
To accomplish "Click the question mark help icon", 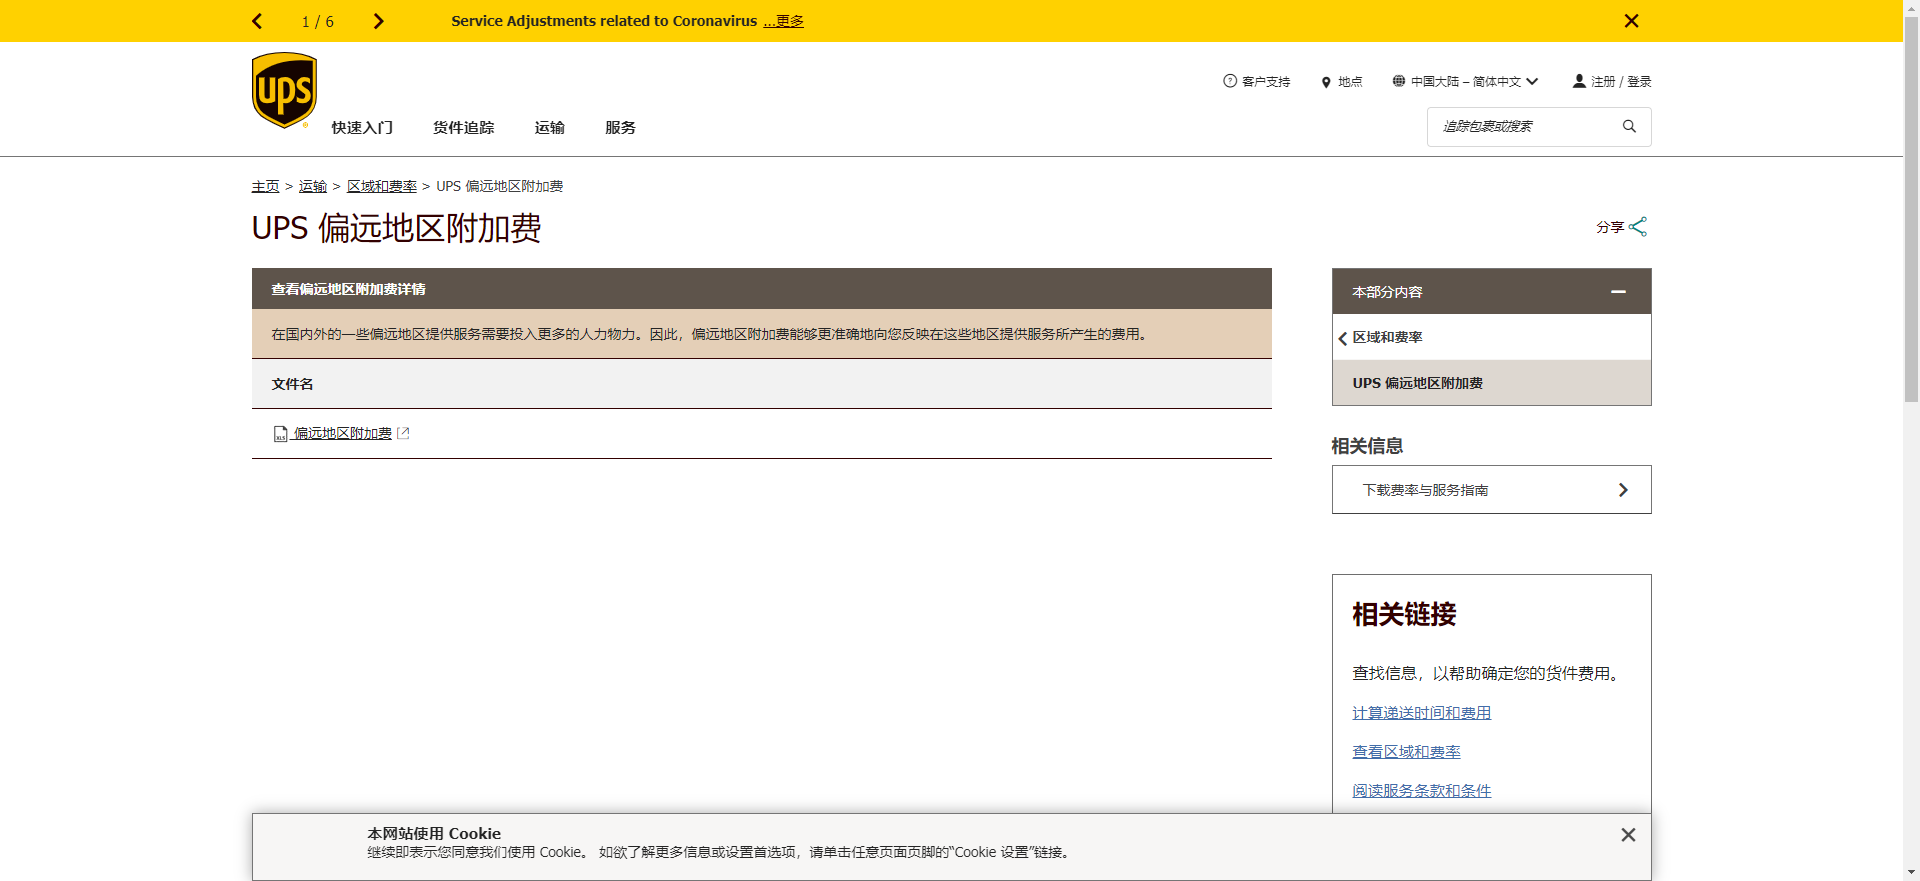I will tap(1230, 81).
